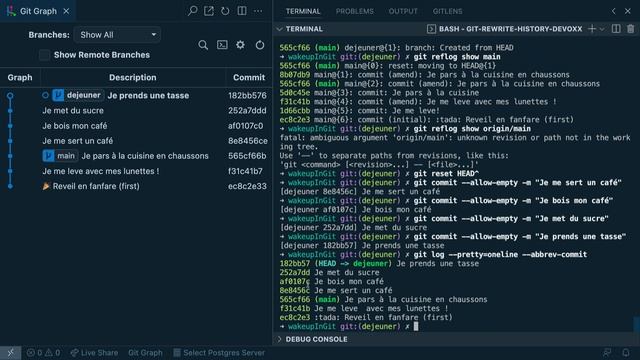The image size is (640, 360).
Task: Open notifications bell in status bar
Action: click(x=626, y=353)
